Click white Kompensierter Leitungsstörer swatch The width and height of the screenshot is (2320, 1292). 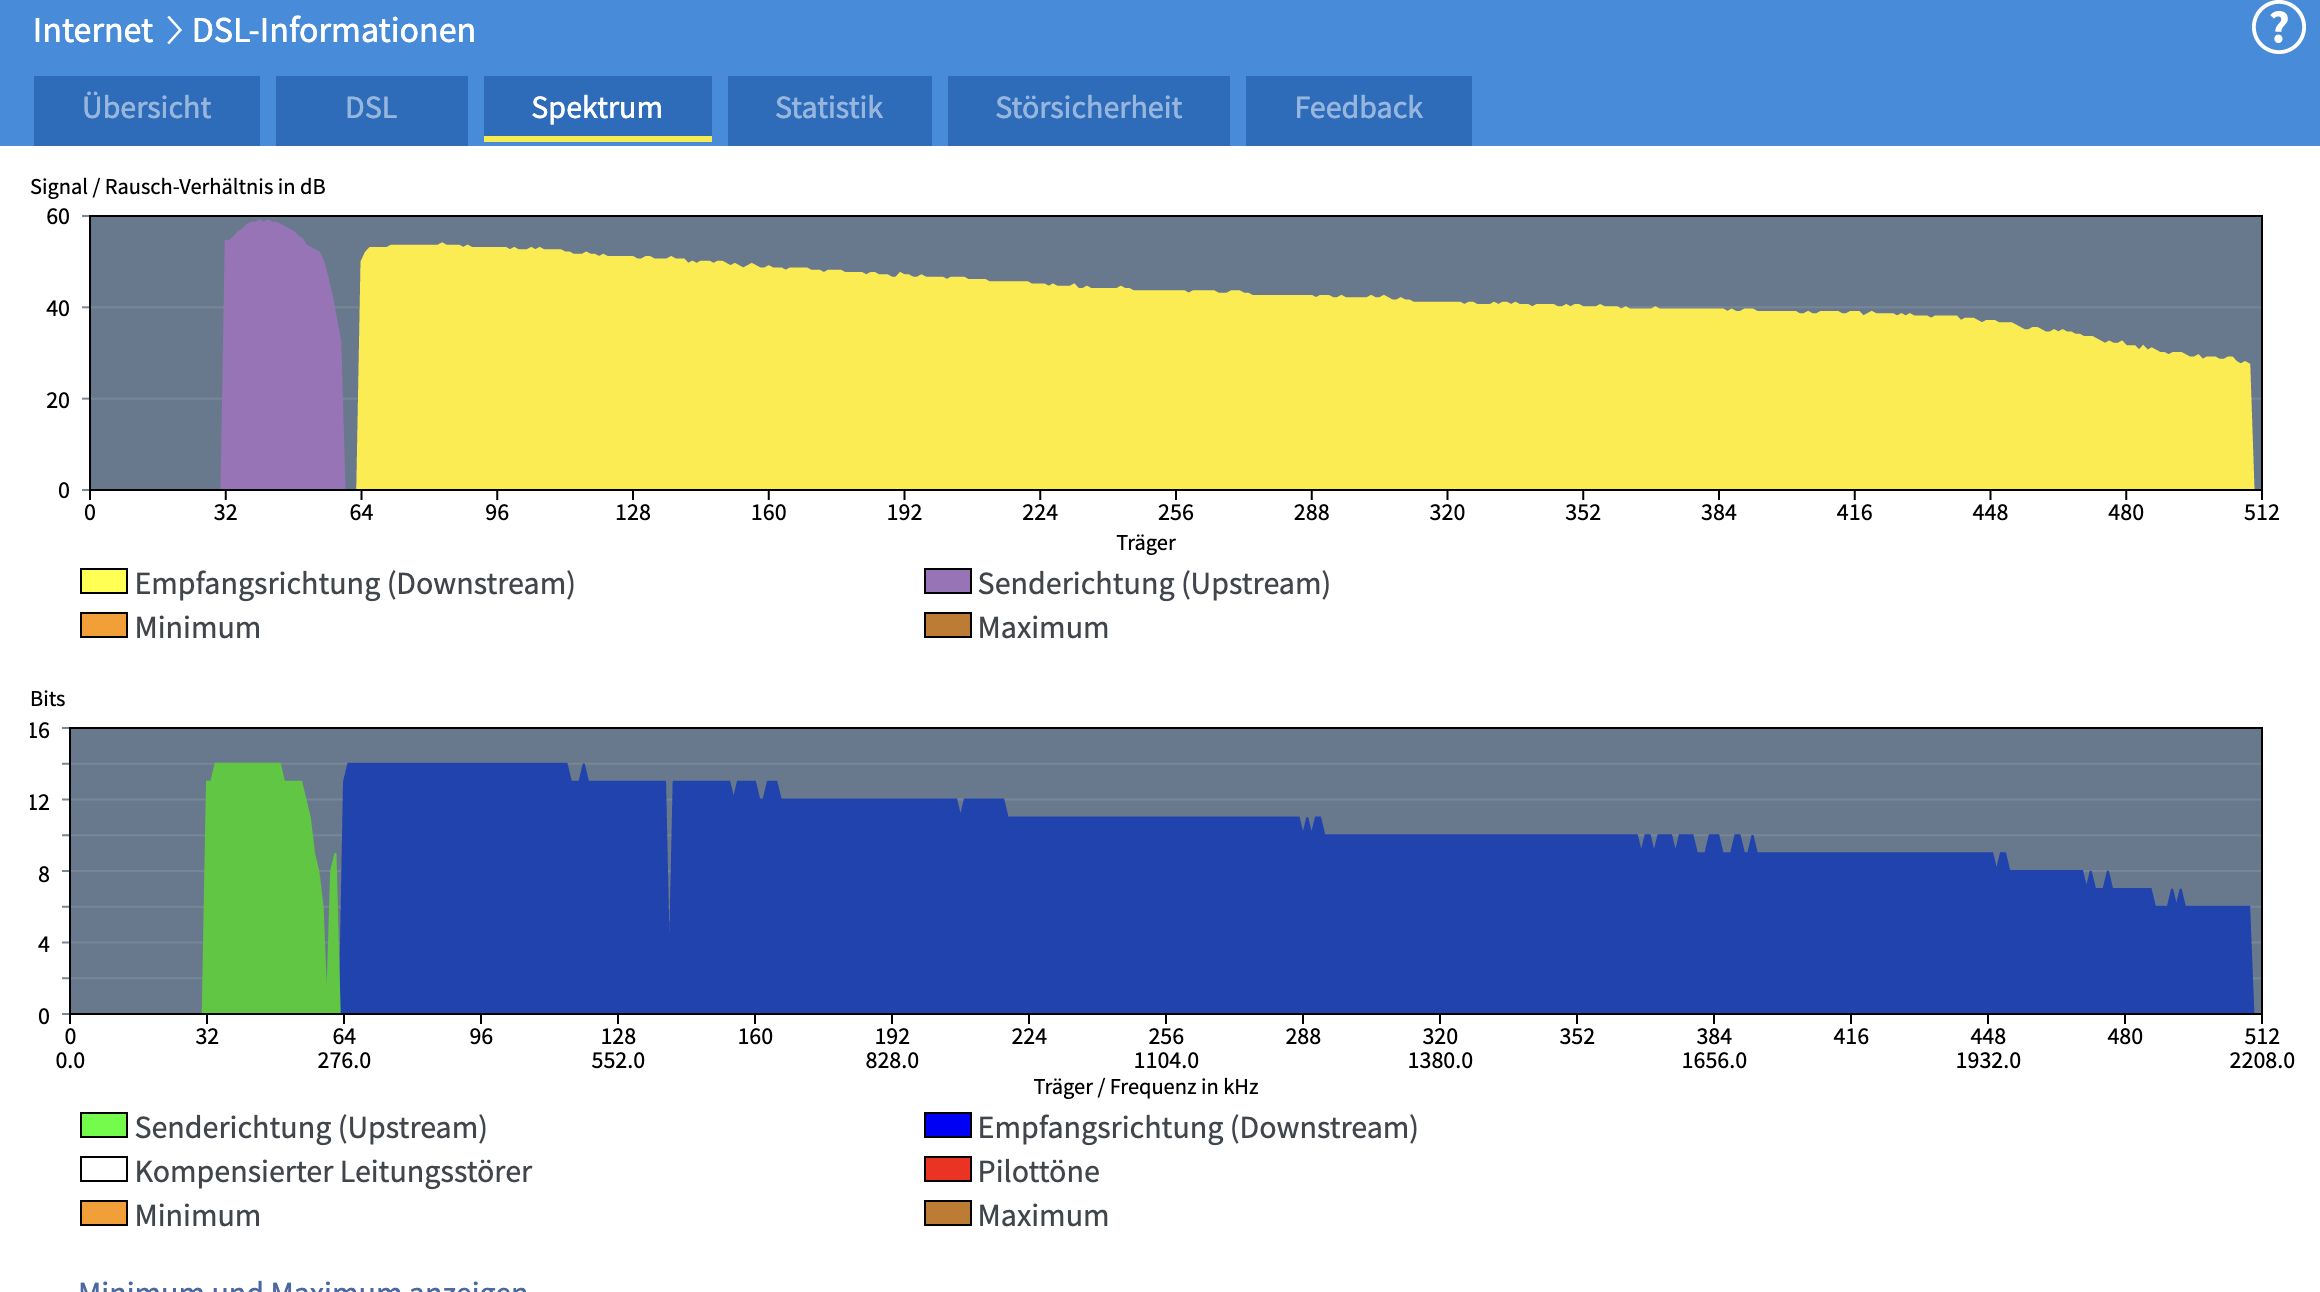coord(104,1169)
